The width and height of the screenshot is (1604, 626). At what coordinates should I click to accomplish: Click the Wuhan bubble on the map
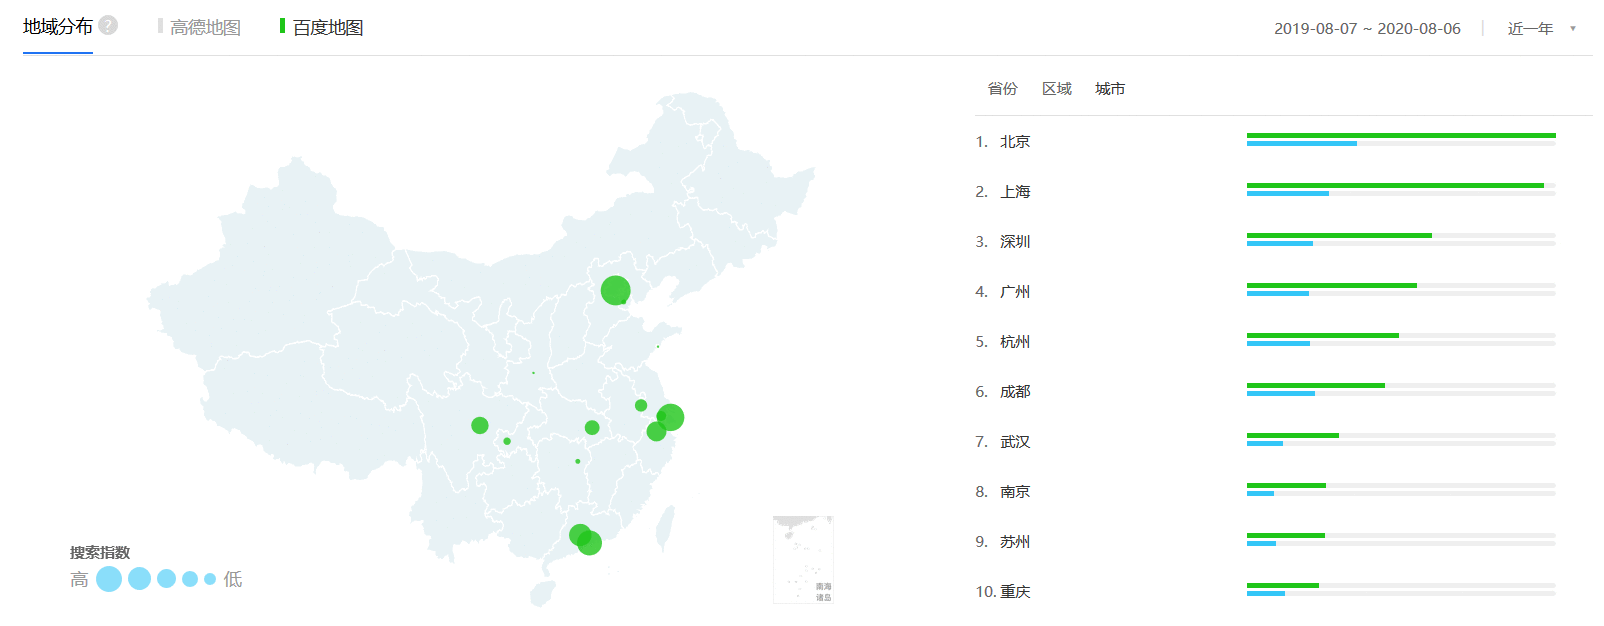[592, 427]
